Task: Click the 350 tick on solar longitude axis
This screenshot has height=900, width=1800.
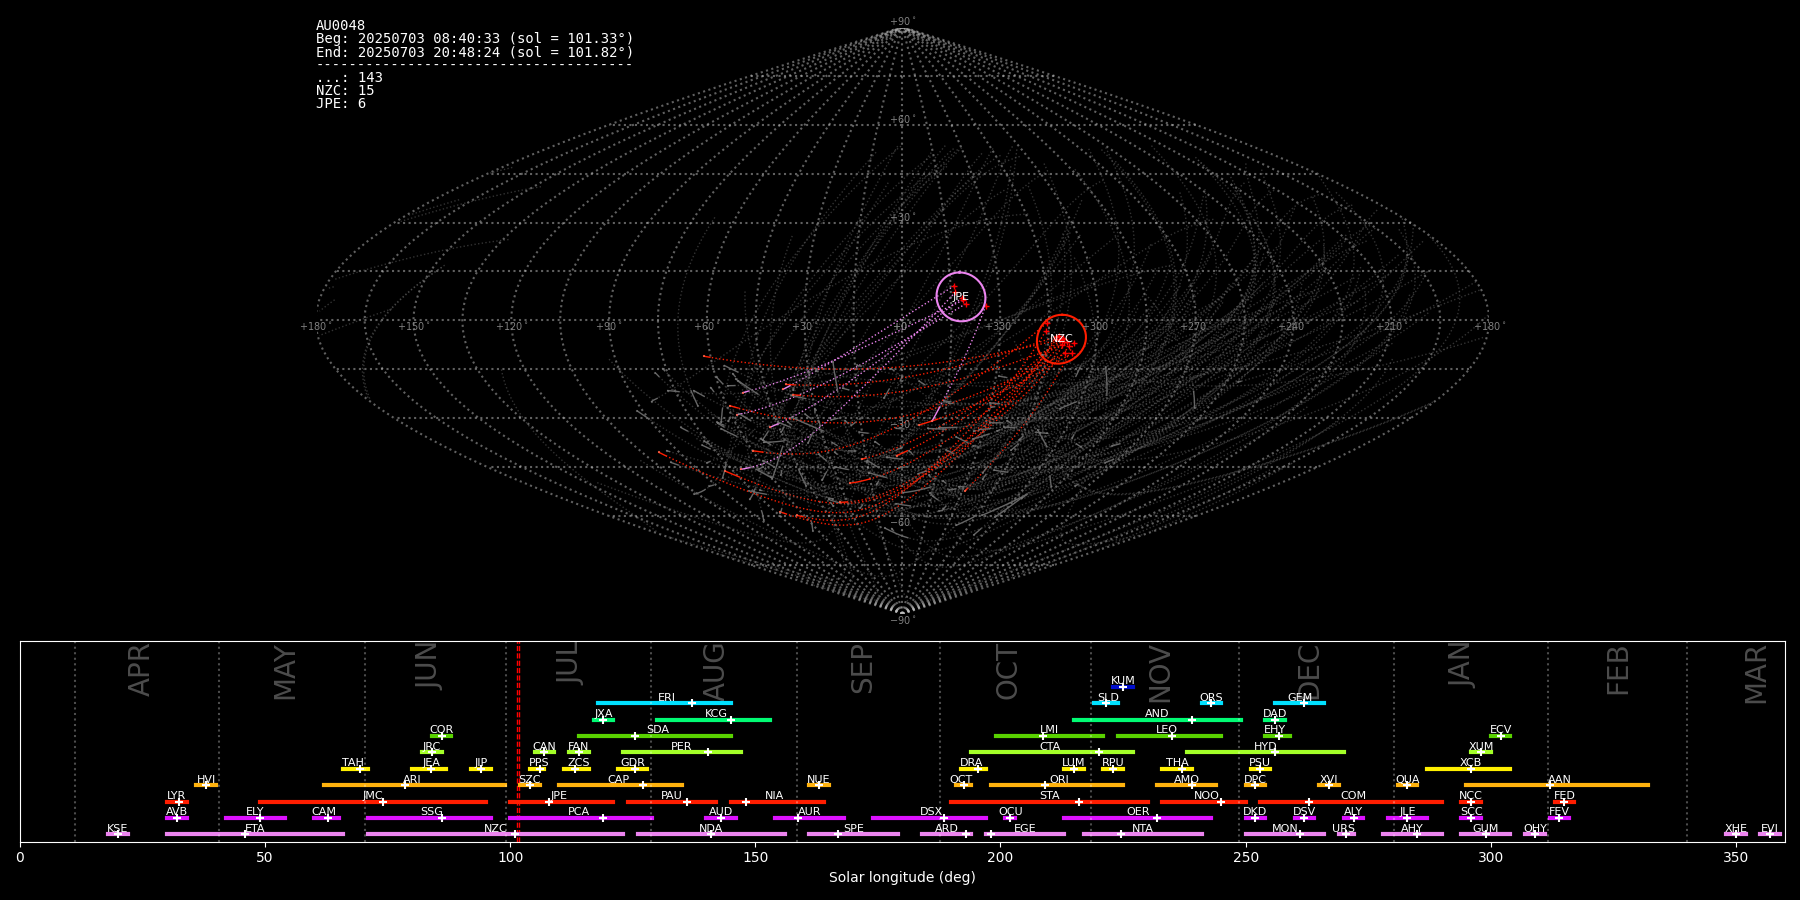Action: 1736,857
